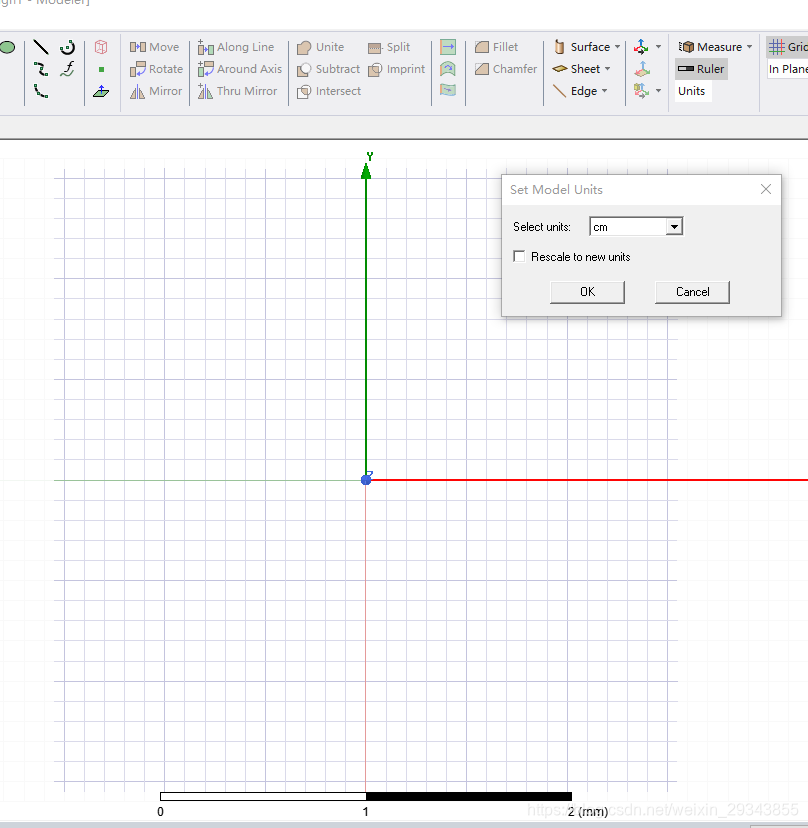The height and width of the screenshot is (828, 808).
Task: Expand the Surface dropdown menu
Action: click(x=617, y=47)
